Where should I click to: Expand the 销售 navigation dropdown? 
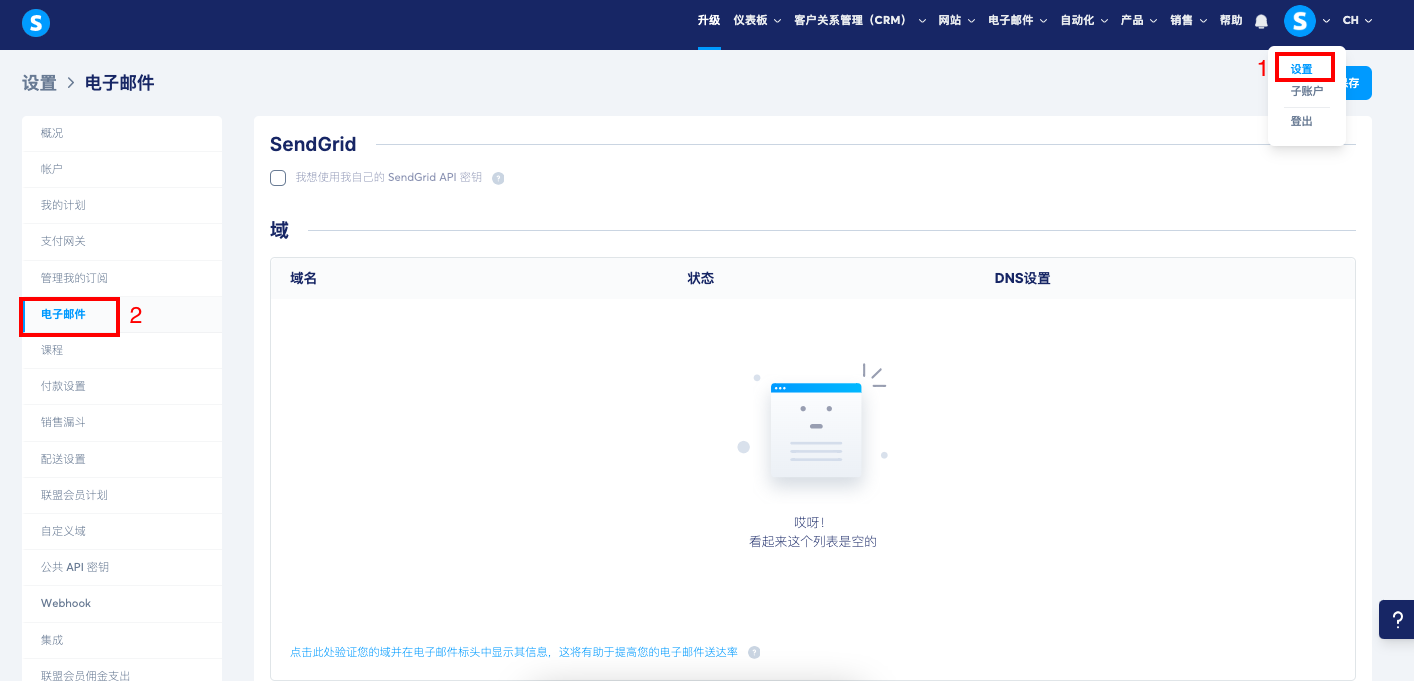coord(1189,20)
